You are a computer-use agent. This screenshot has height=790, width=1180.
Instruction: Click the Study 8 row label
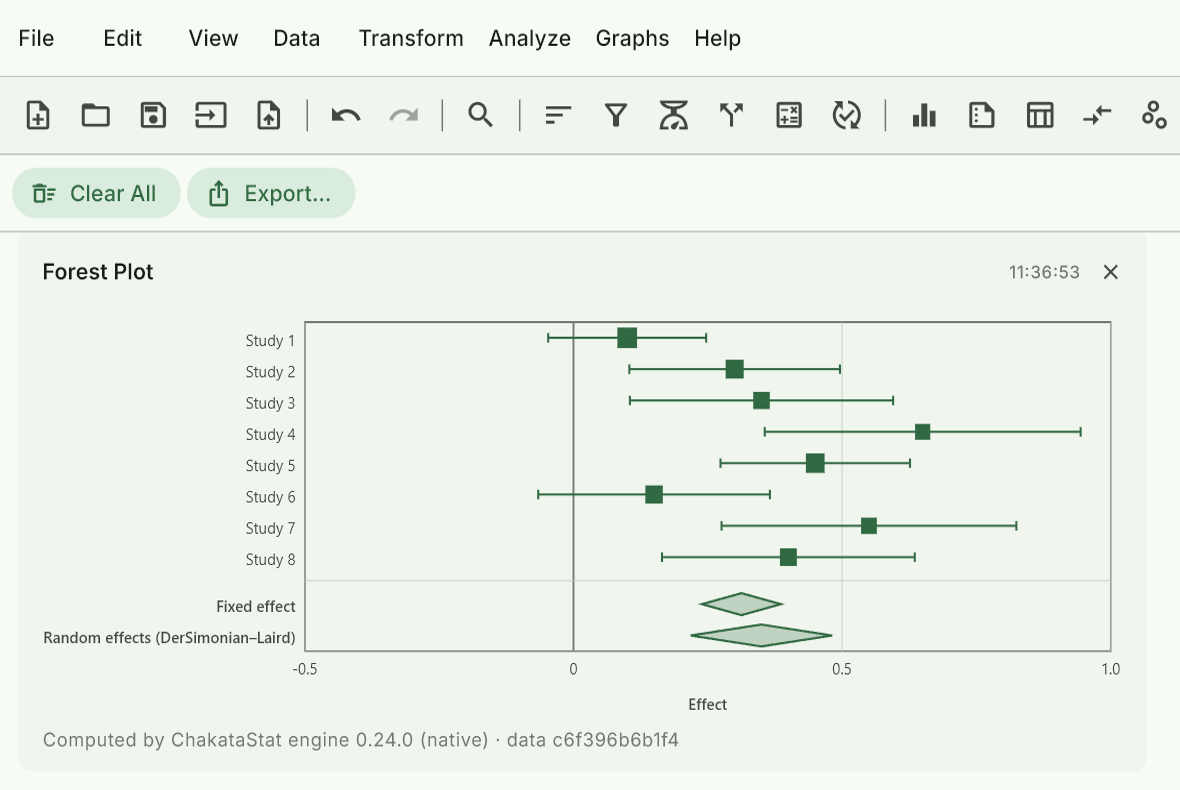coord(270,560)
